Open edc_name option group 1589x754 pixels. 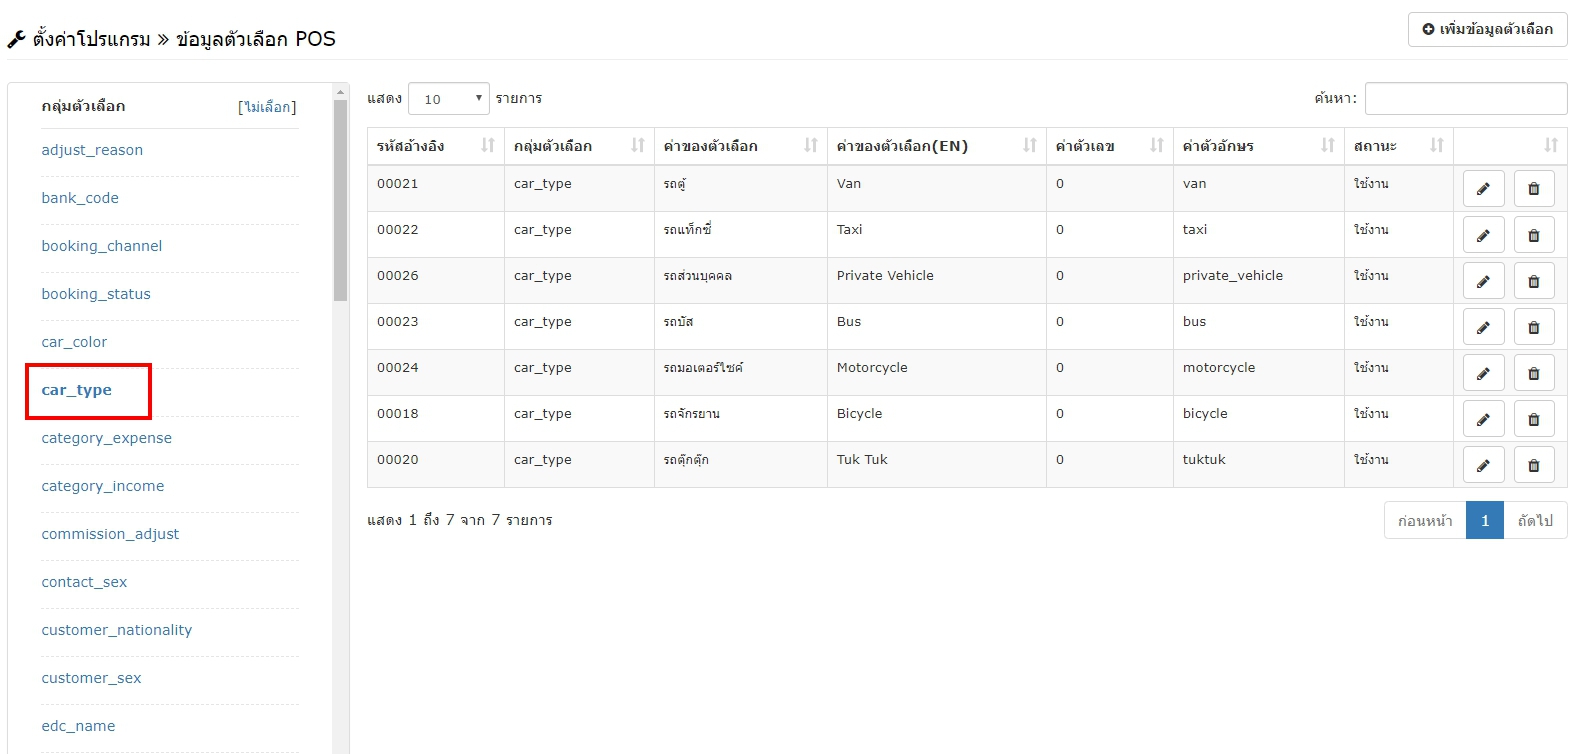coord(78,726)
